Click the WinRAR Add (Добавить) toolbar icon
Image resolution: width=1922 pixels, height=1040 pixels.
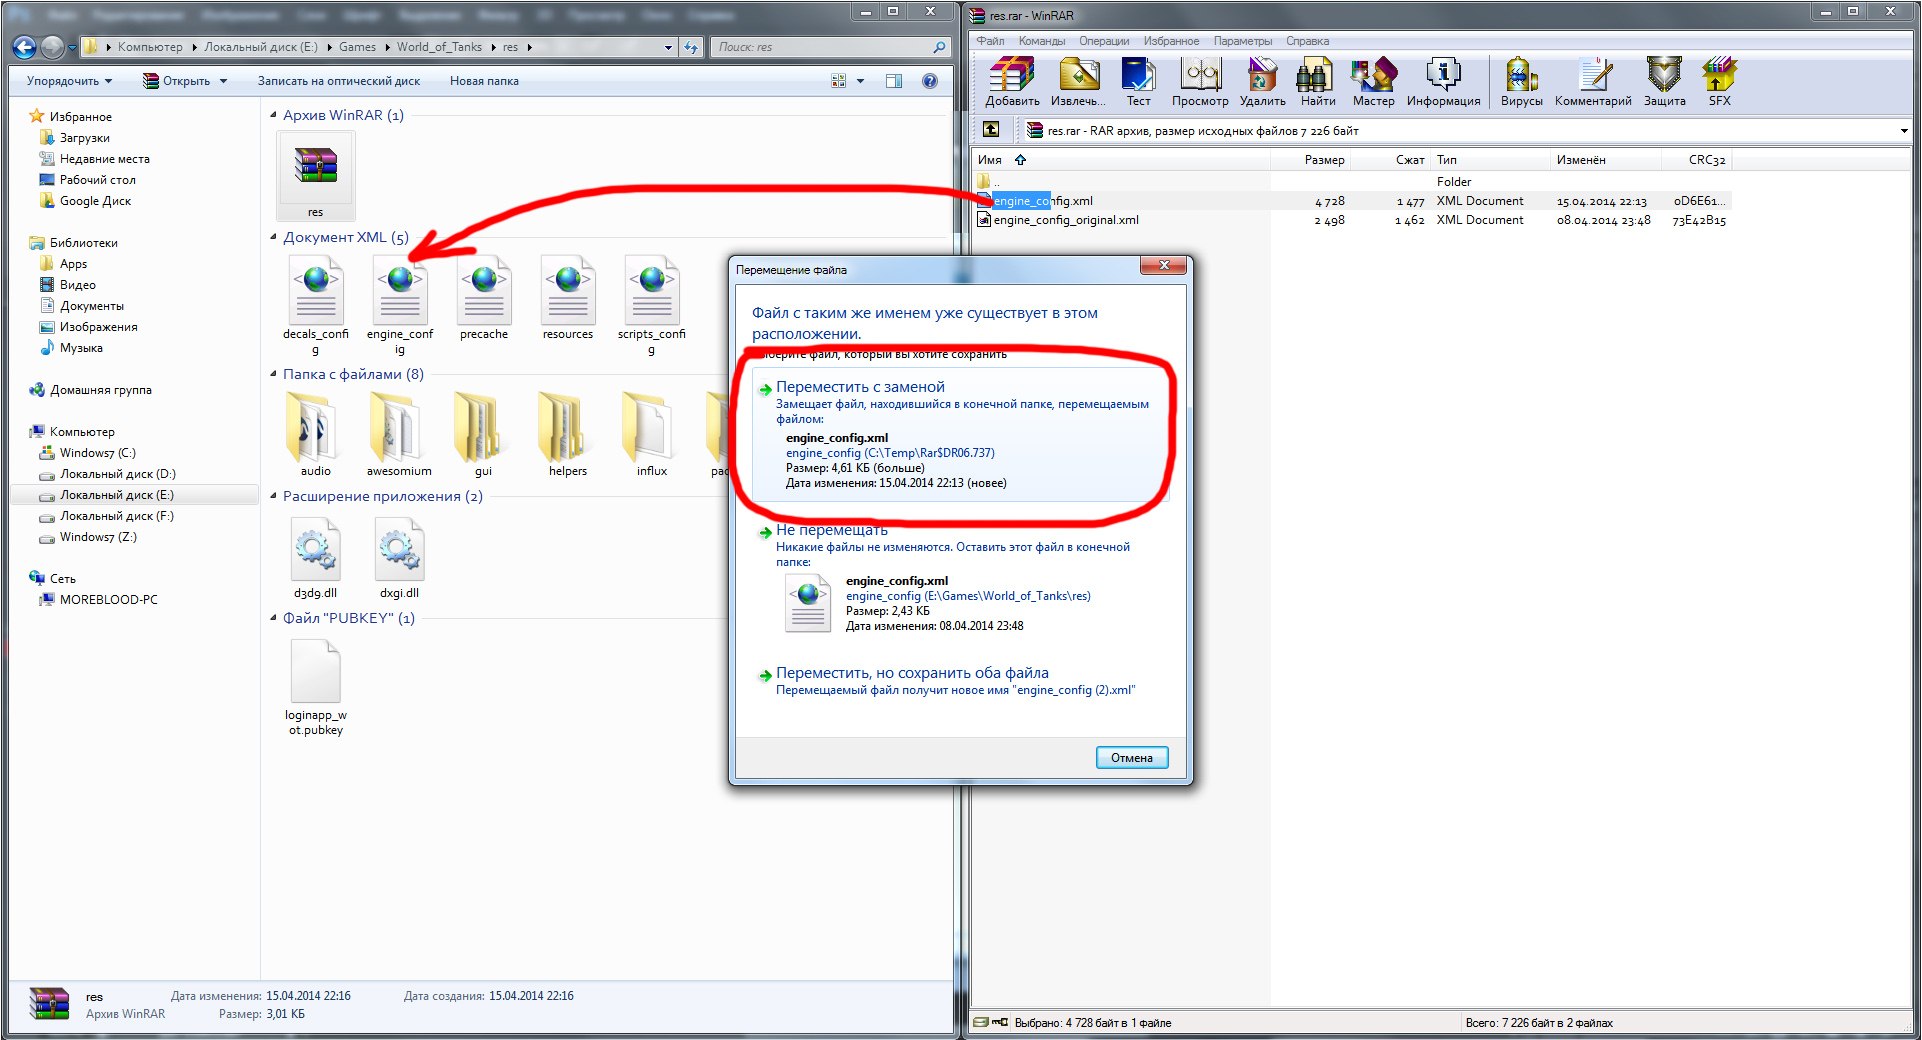click(1012, 82)
